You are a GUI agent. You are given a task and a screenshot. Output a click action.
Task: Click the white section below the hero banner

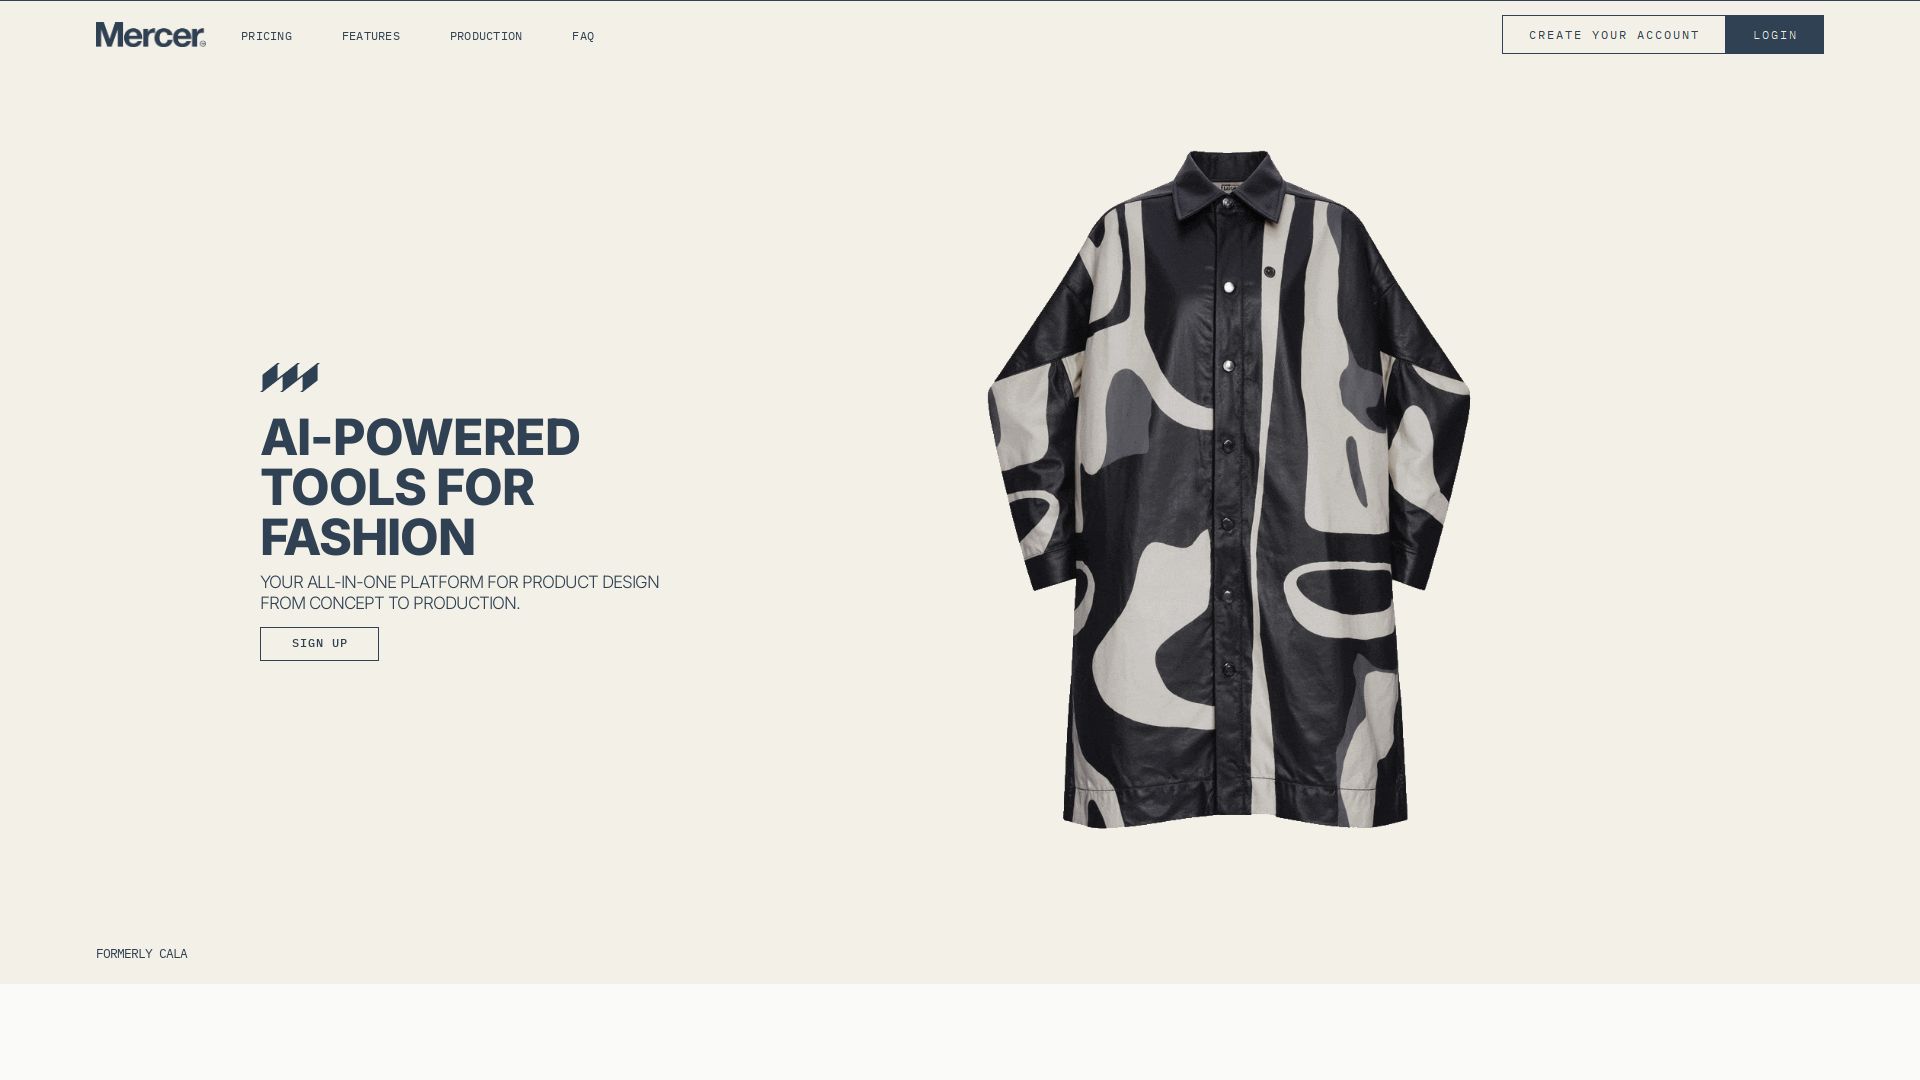(x=960, y=1032)
